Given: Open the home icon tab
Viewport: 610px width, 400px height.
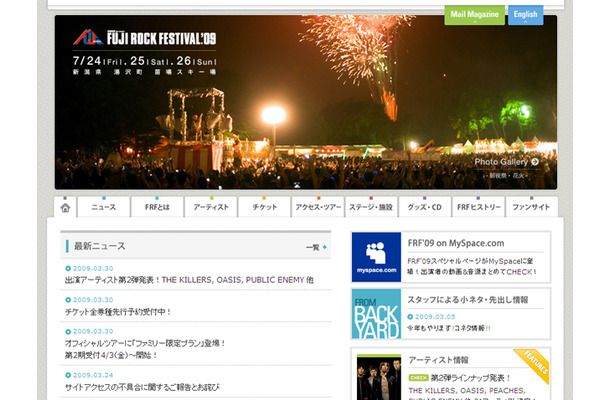Looking at the screenshot, I should (x=65, y=207).
